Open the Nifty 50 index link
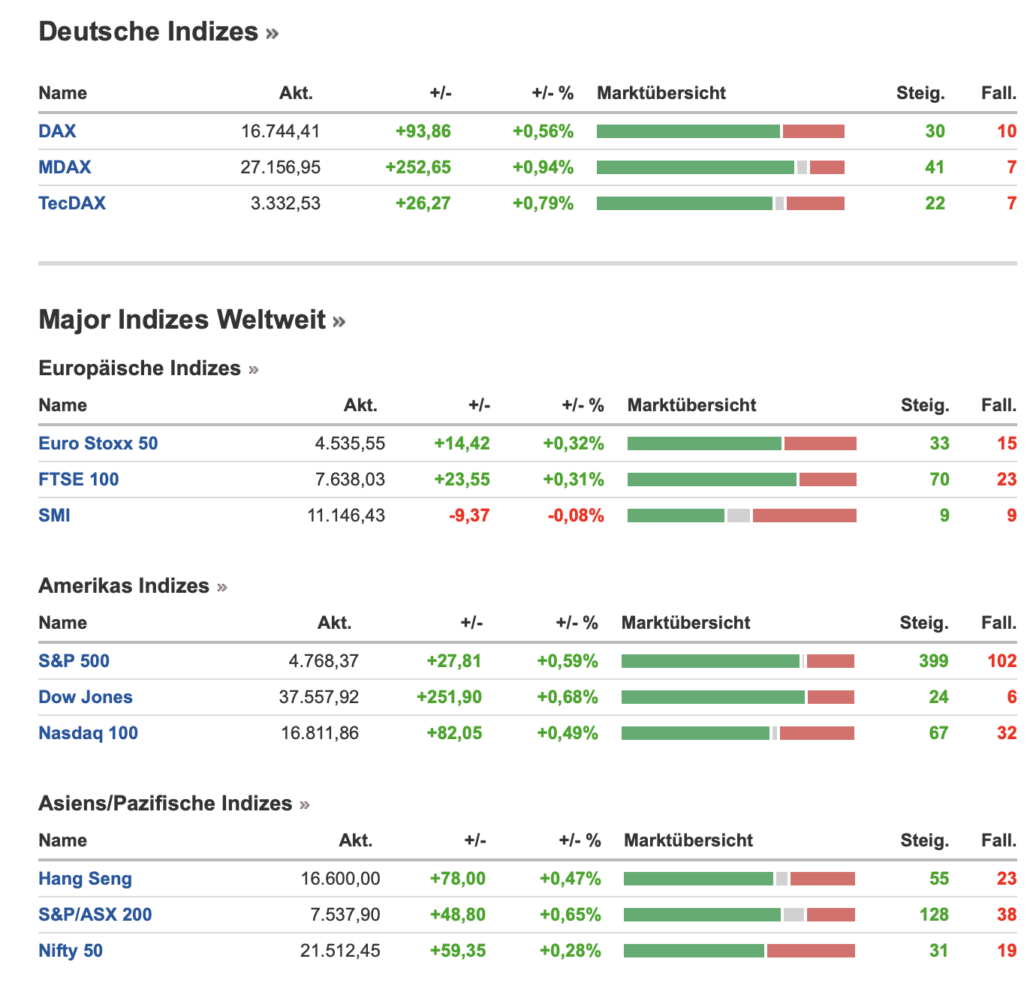This screenshot has height=989, width=1030. 70,951
